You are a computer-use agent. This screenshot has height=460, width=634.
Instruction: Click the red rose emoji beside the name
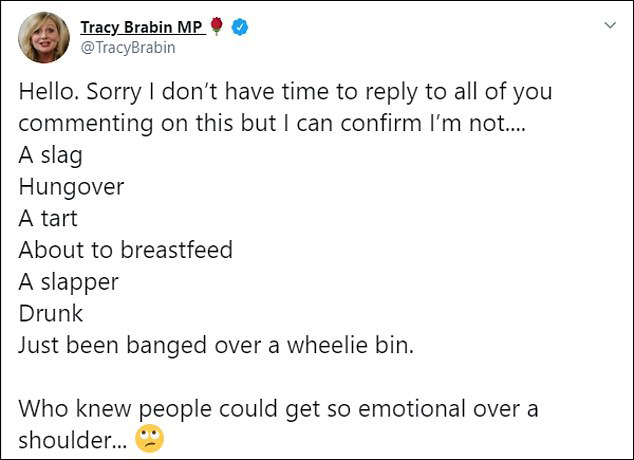[216, 28]
